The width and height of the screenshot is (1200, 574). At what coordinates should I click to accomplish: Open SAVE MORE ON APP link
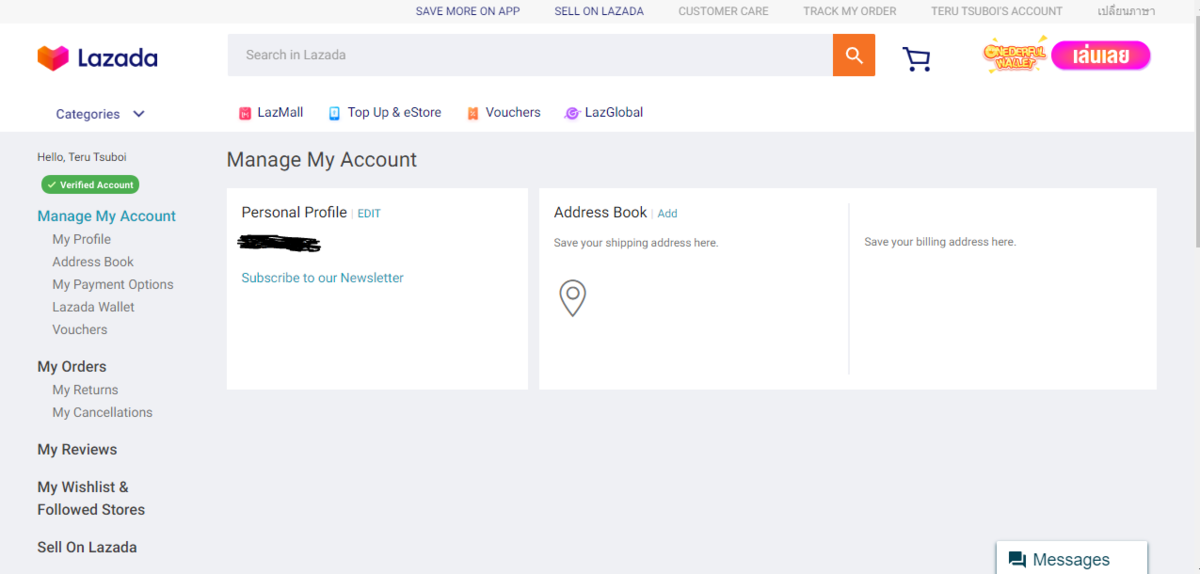(468, 11)
